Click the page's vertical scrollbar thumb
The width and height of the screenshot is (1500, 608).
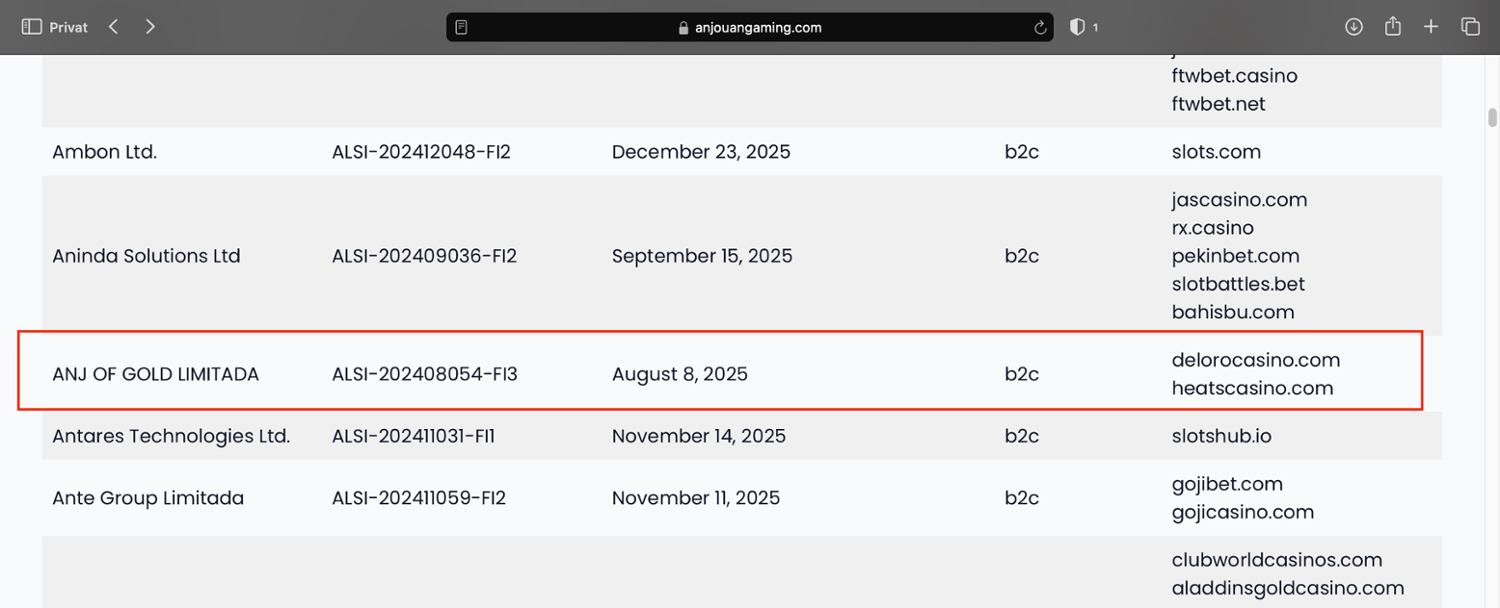[x=1492, y=117]
